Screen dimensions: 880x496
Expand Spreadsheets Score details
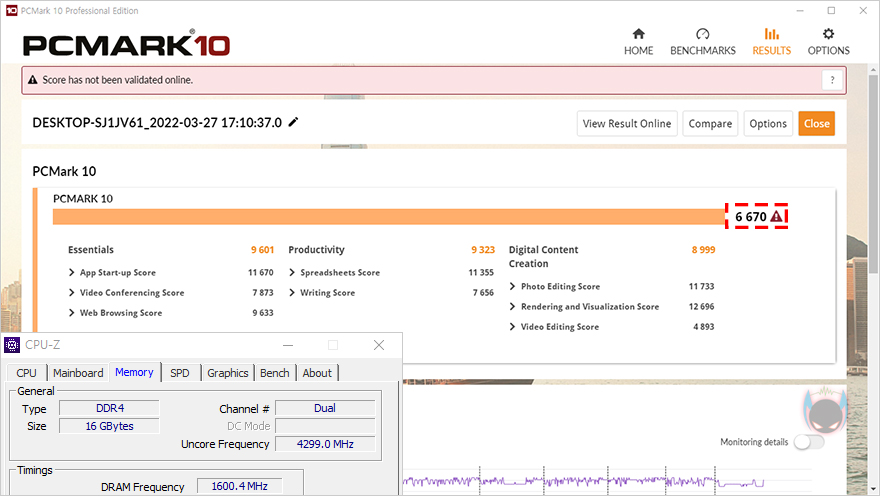click(x=292, y=272)
